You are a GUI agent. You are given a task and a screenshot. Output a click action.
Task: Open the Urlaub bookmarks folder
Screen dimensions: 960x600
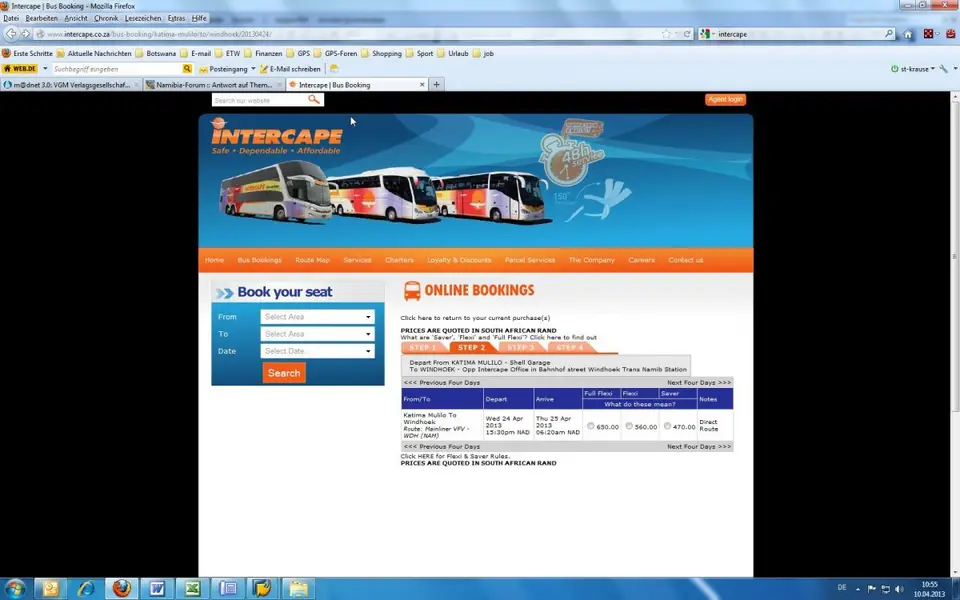tap(452, 53)
